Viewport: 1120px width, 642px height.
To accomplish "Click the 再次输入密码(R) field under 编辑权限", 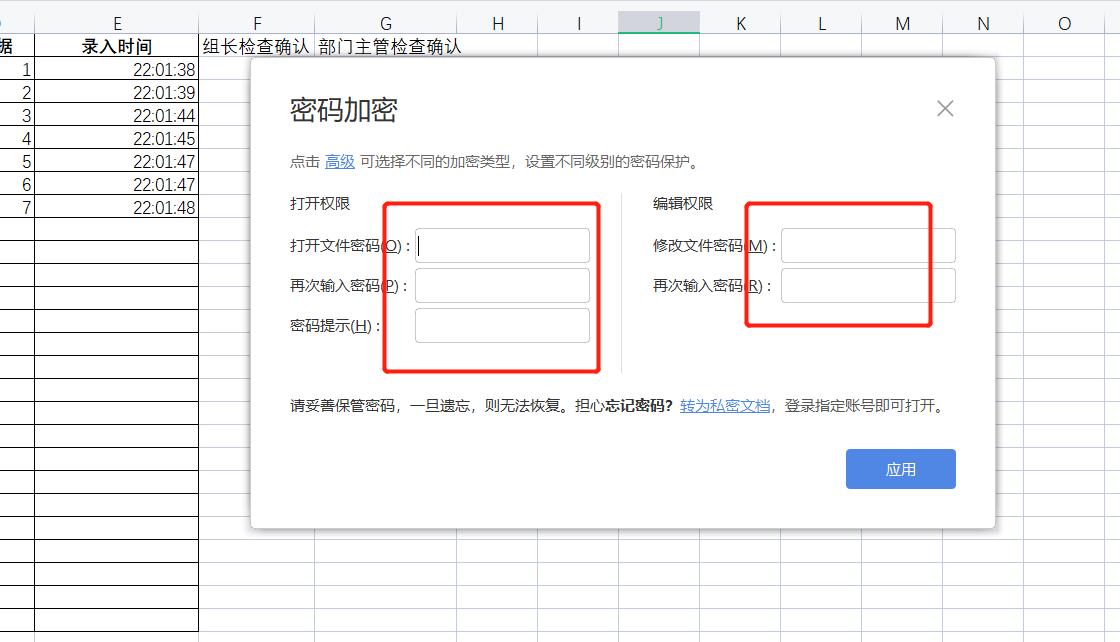I will point(868,285).
